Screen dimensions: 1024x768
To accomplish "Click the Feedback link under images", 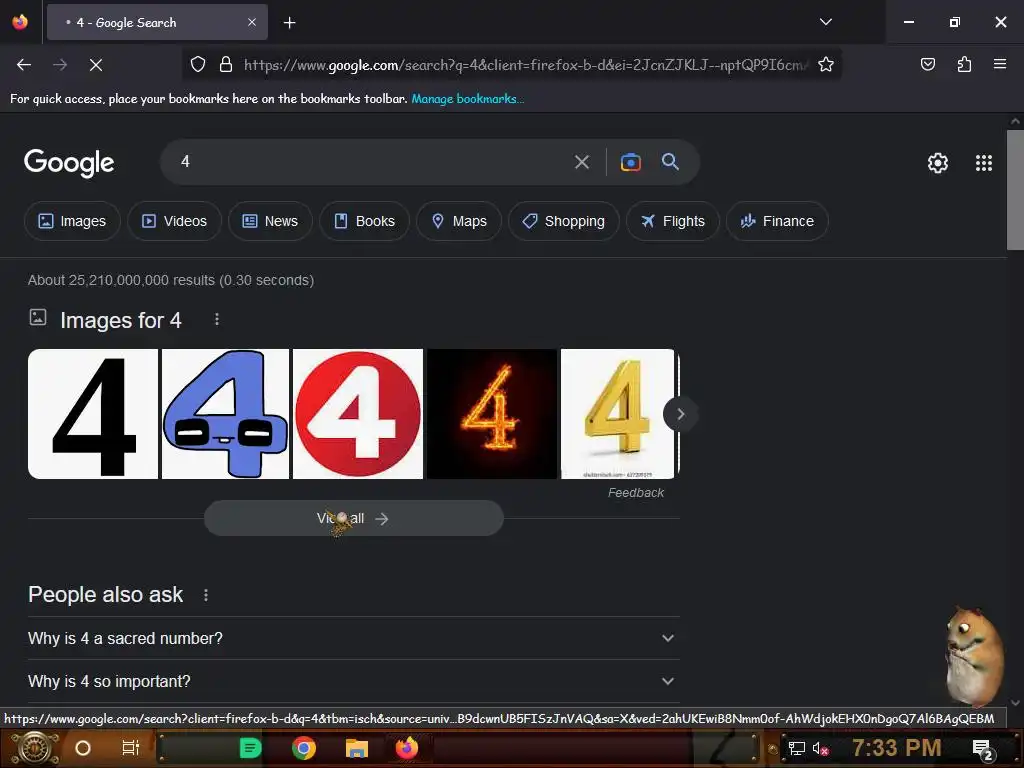I will 635,493.
